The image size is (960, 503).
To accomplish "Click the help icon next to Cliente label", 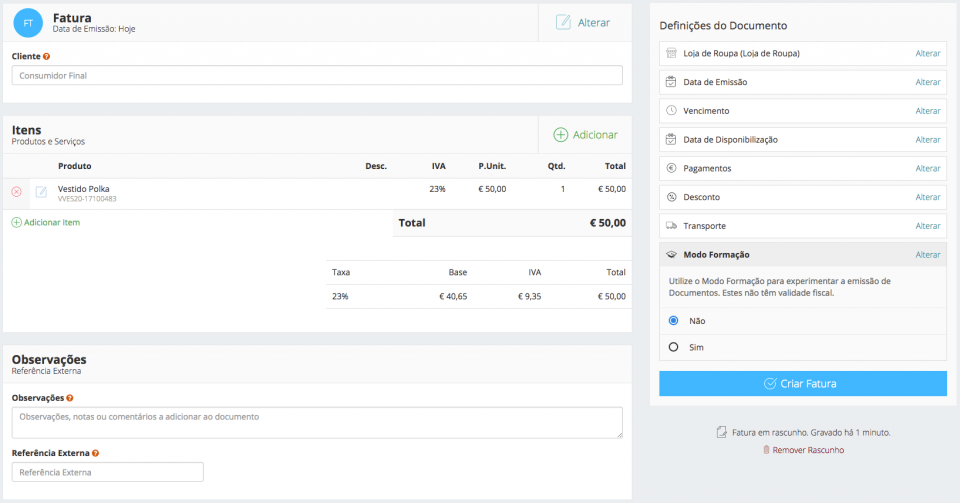I will click(47, 56).
